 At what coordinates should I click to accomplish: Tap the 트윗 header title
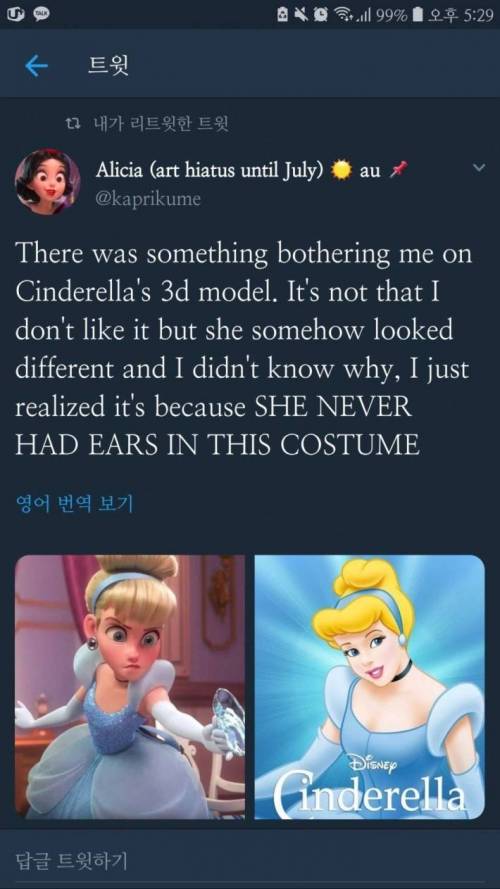coord(108,67)
